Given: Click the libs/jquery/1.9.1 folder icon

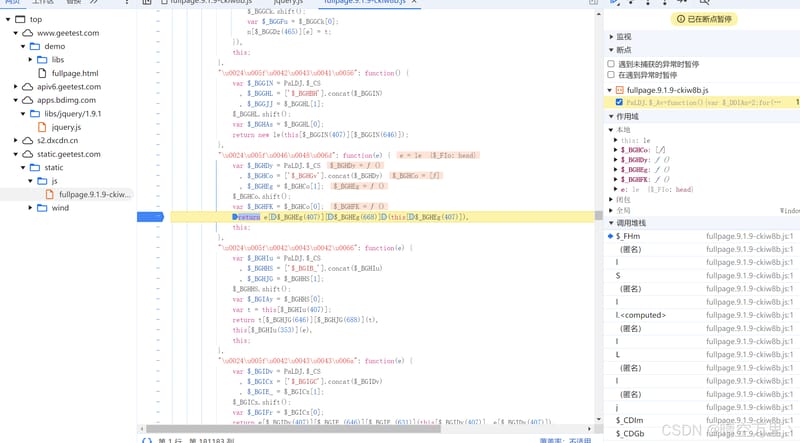Looking at the screenshot, I should pos(35,114).
